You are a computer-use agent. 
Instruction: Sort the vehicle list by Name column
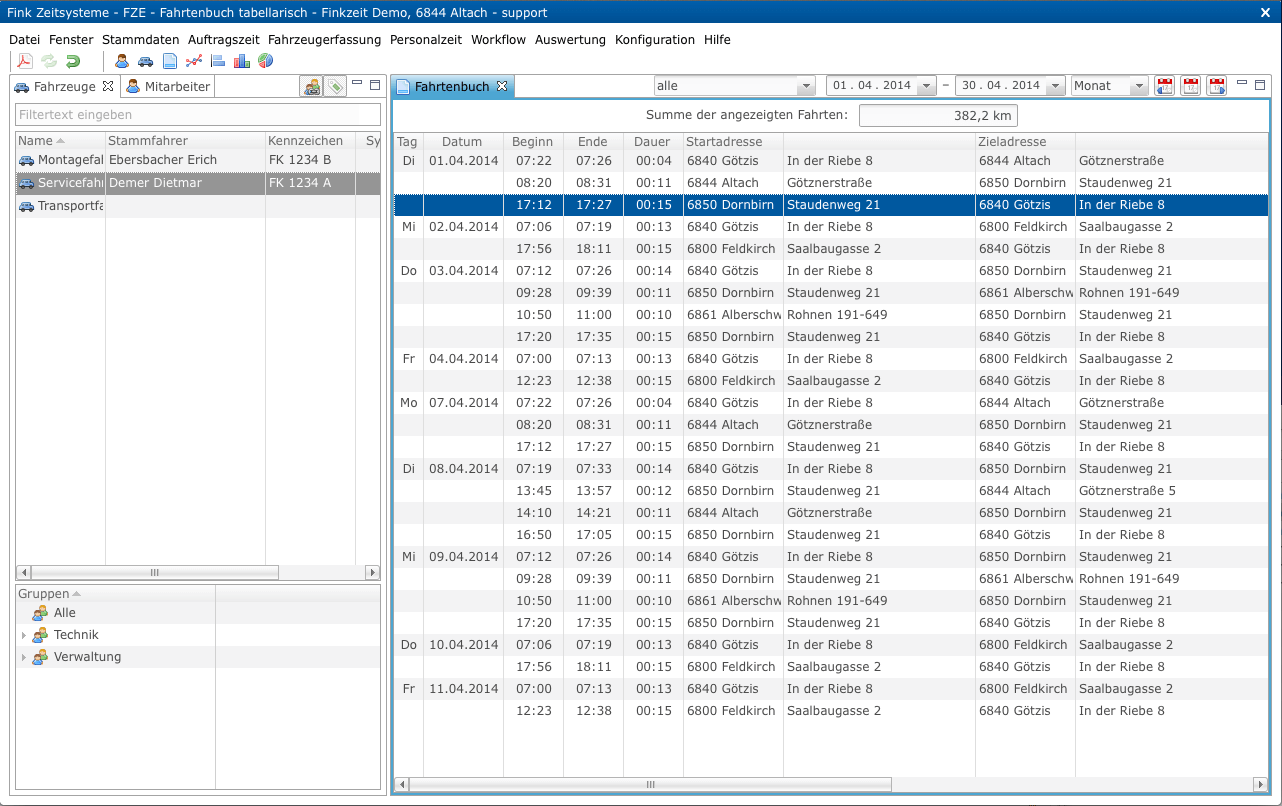pos(60,141)
